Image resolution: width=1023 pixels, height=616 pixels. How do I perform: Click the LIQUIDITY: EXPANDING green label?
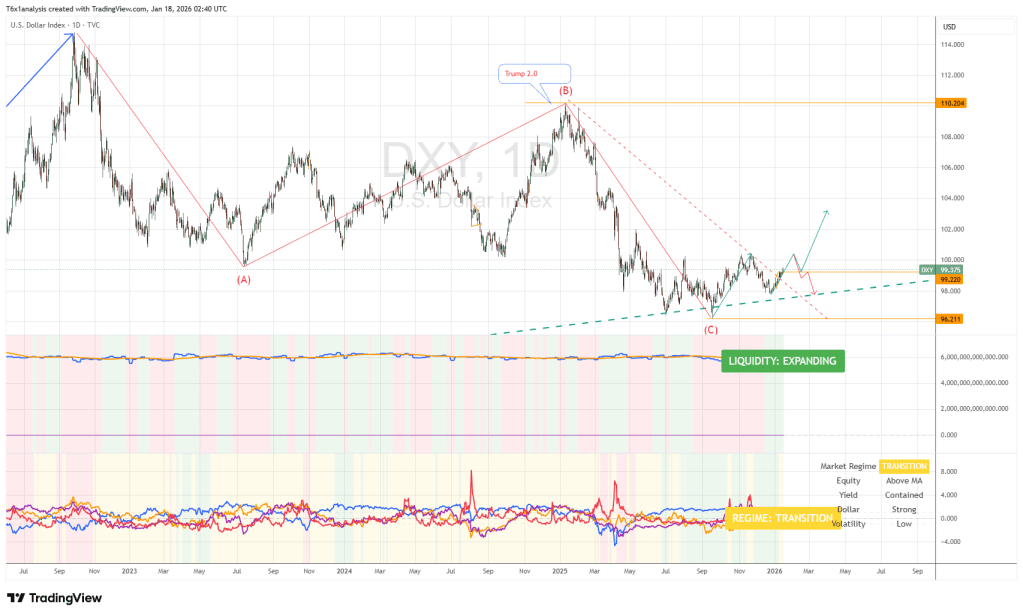(x=782, y=361)
